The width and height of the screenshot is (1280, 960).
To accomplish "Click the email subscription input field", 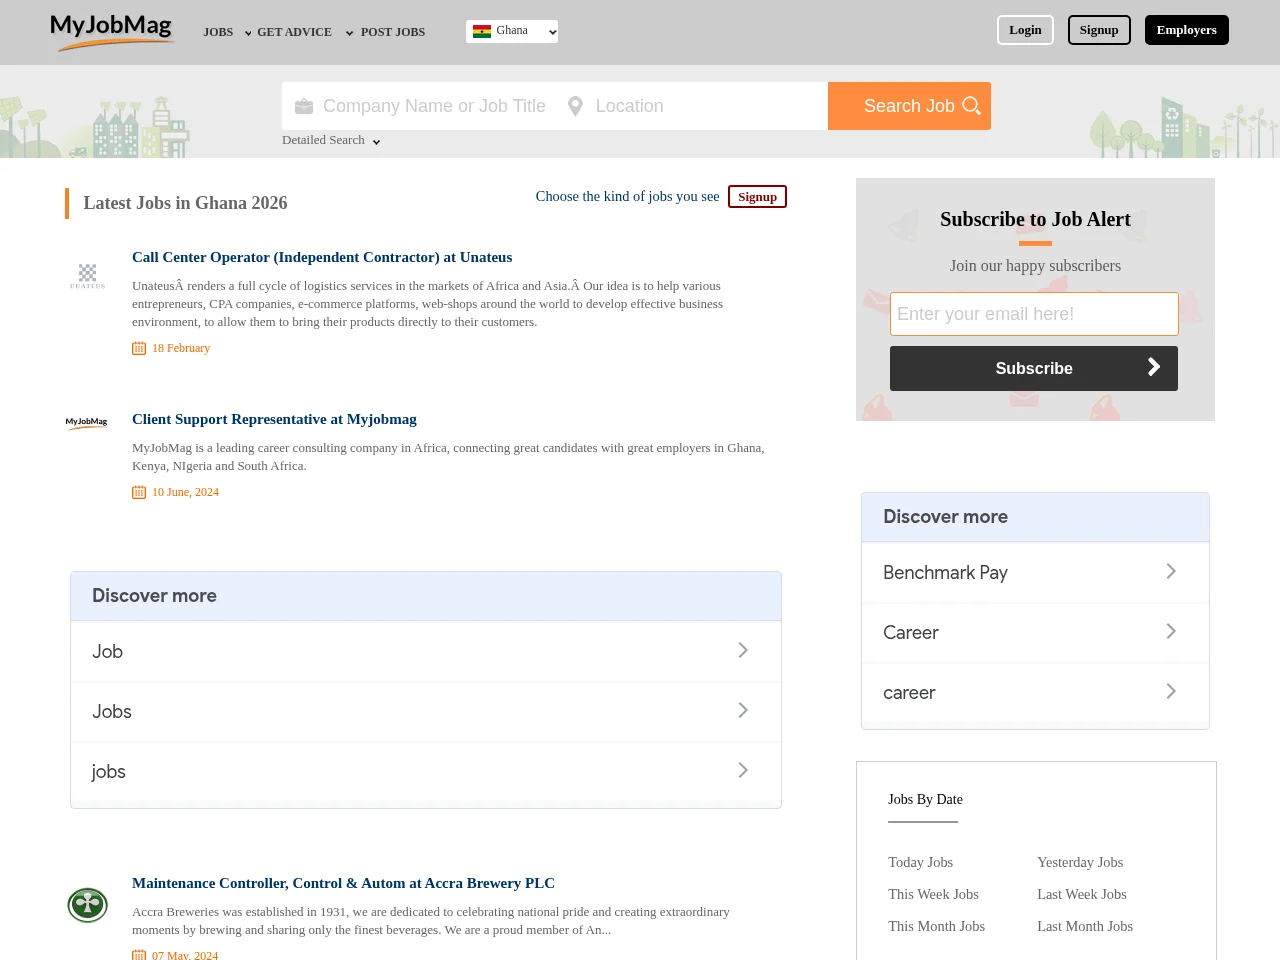I will (1034, 314).
